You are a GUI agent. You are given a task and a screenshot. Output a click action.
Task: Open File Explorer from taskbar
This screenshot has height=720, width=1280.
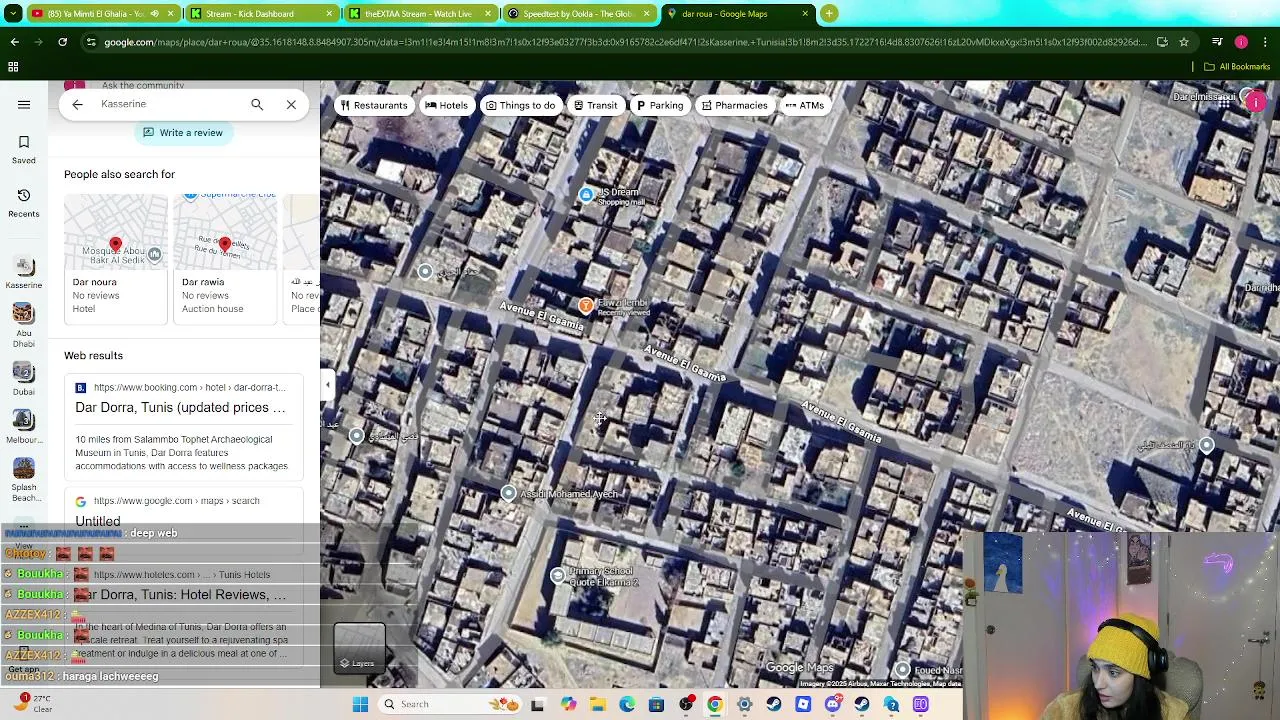point(597,704)
